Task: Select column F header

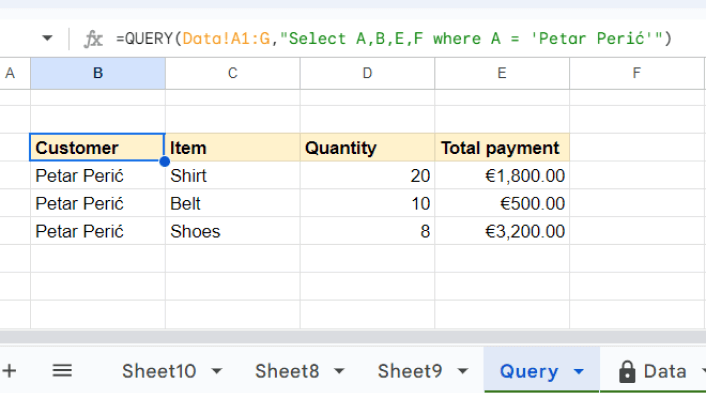Action: (x=636, y=73)
